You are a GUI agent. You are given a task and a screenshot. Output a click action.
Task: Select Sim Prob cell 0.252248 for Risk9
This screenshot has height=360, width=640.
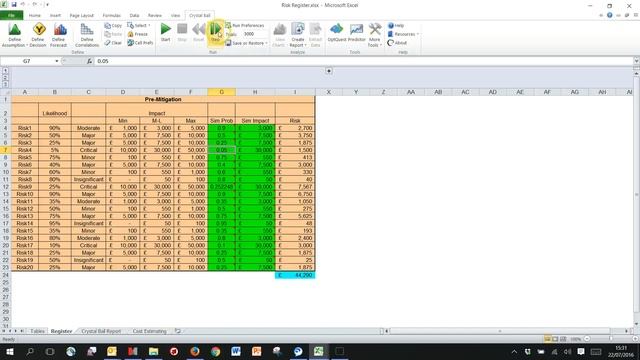coord(222,187)
